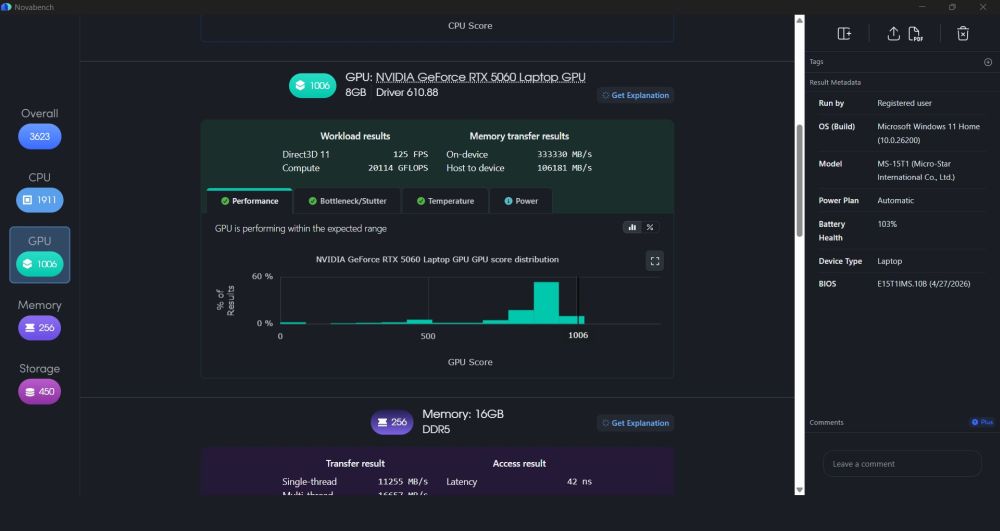Go to the CPU score 1911 badge
The height and width of the screenshot is (531, 1000).
pyautogui.click(x=40, y=200)
